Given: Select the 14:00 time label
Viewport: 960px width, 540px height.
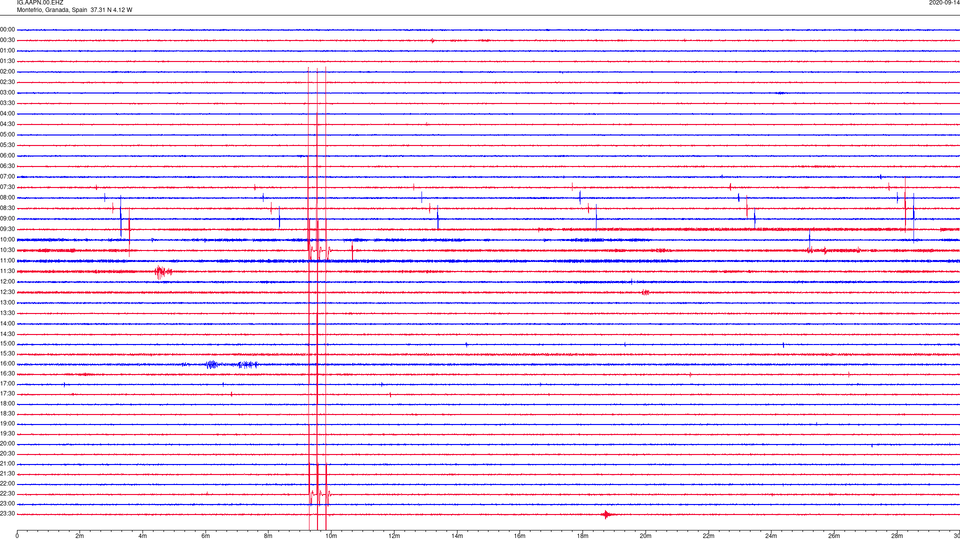Looking at the screenshot, I should coord(7,323).
